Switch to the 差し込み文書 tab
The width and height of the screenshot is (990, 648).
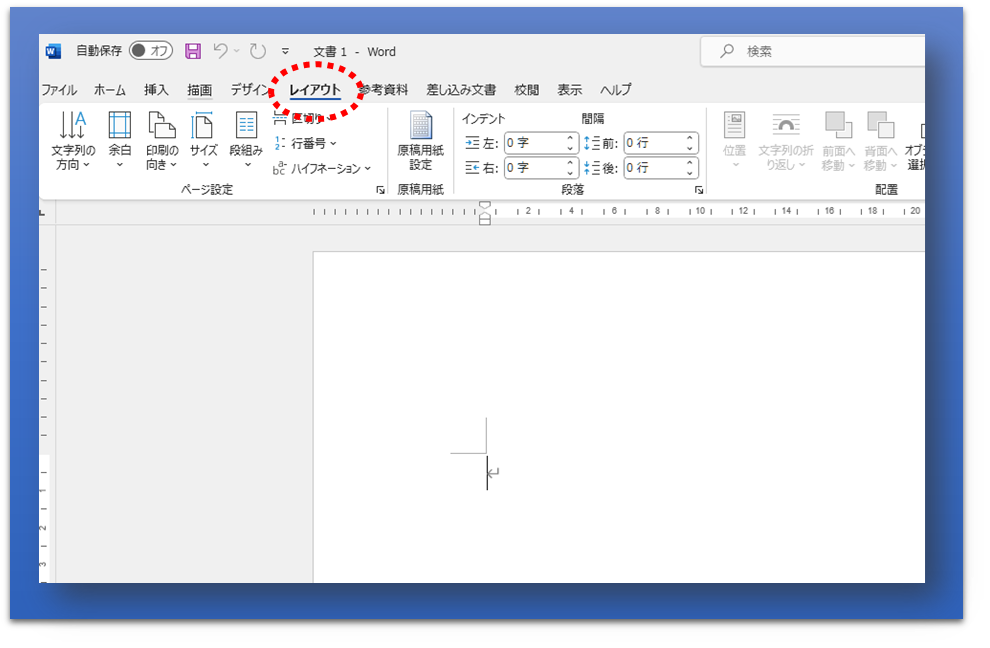461,90
